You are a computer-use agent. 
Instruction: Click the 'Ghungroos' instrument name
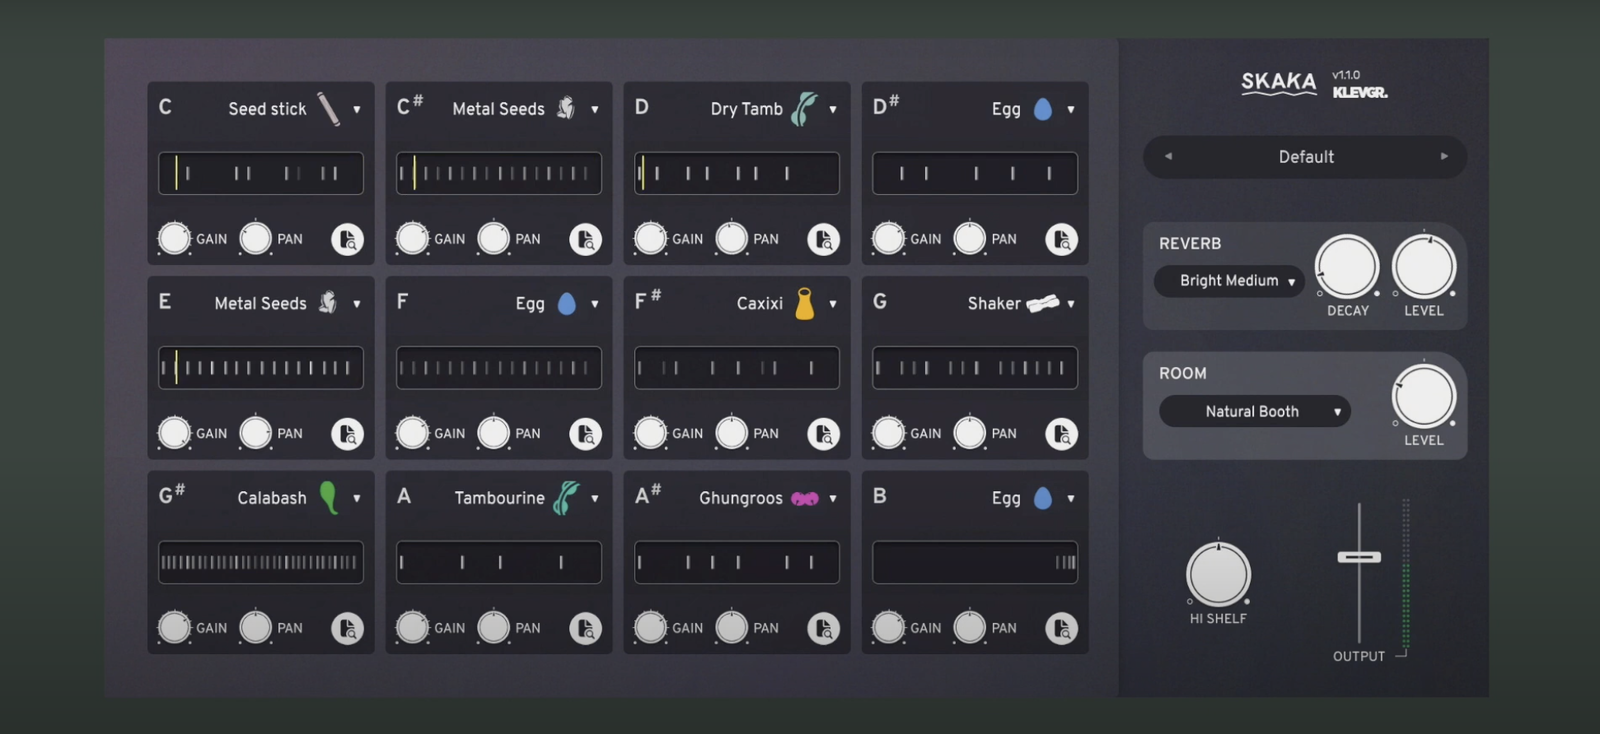(741, 499)
